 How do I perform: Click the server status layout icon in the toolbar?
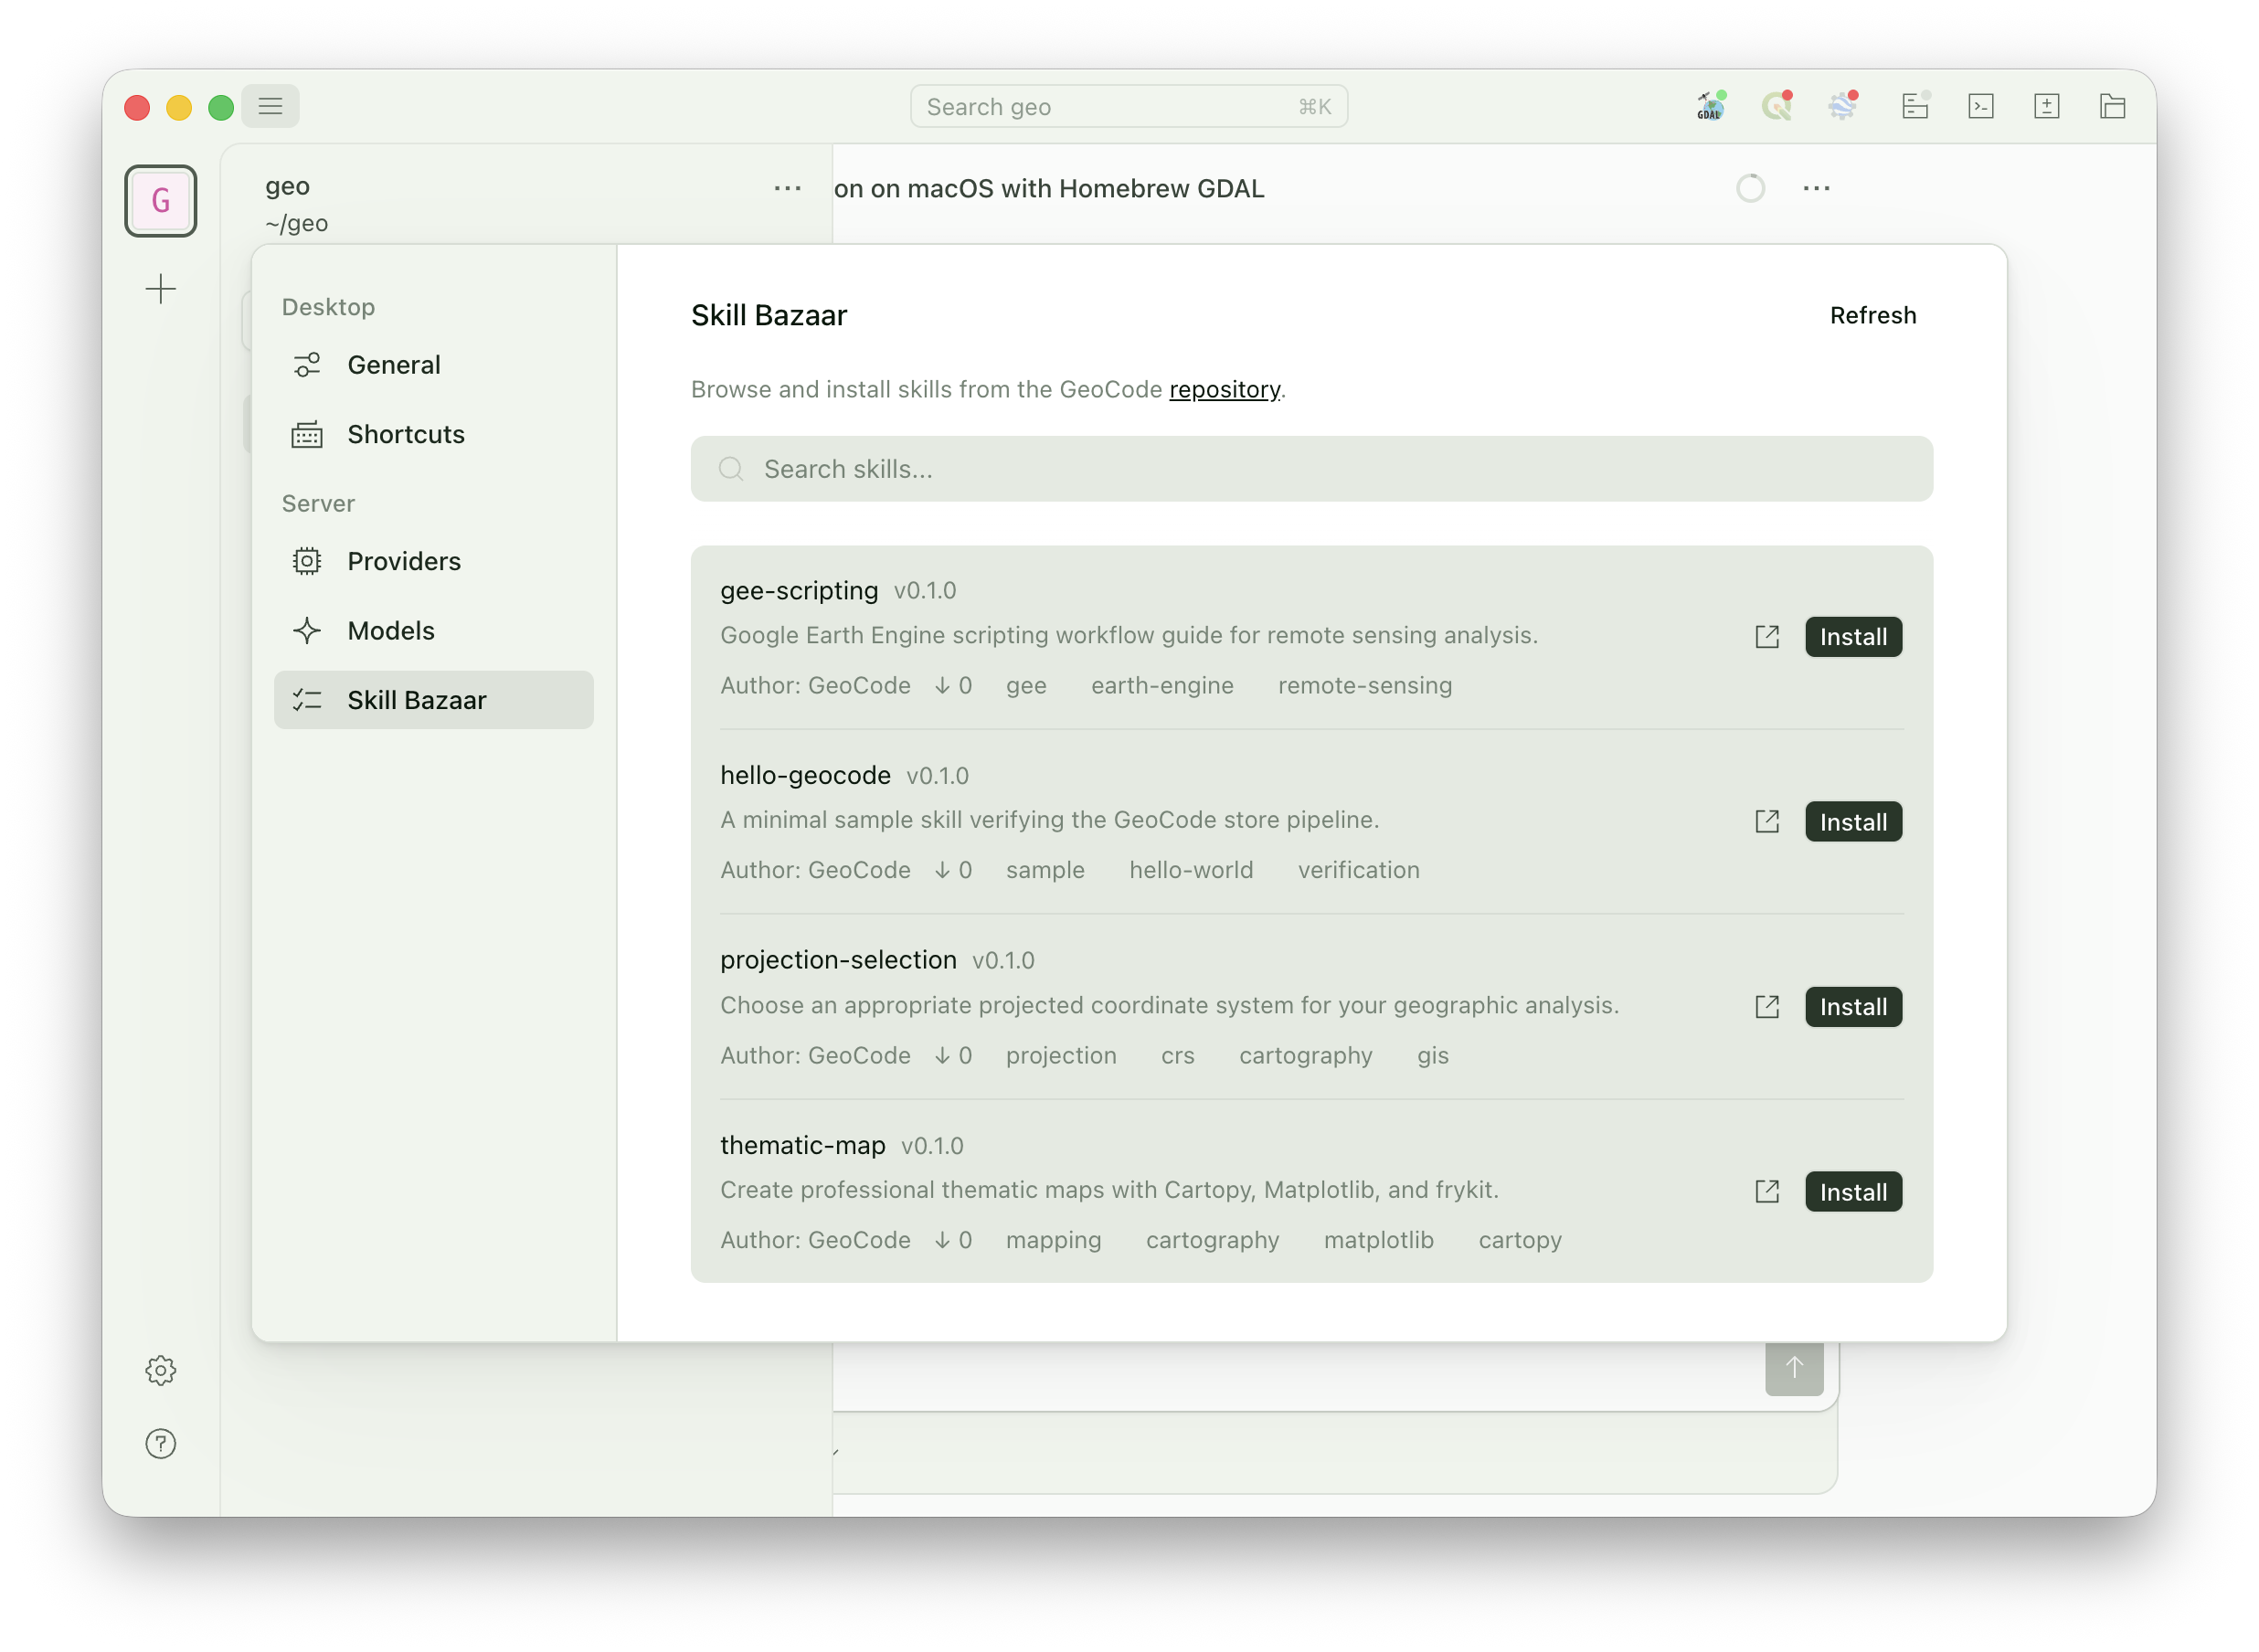point(1915,106)
